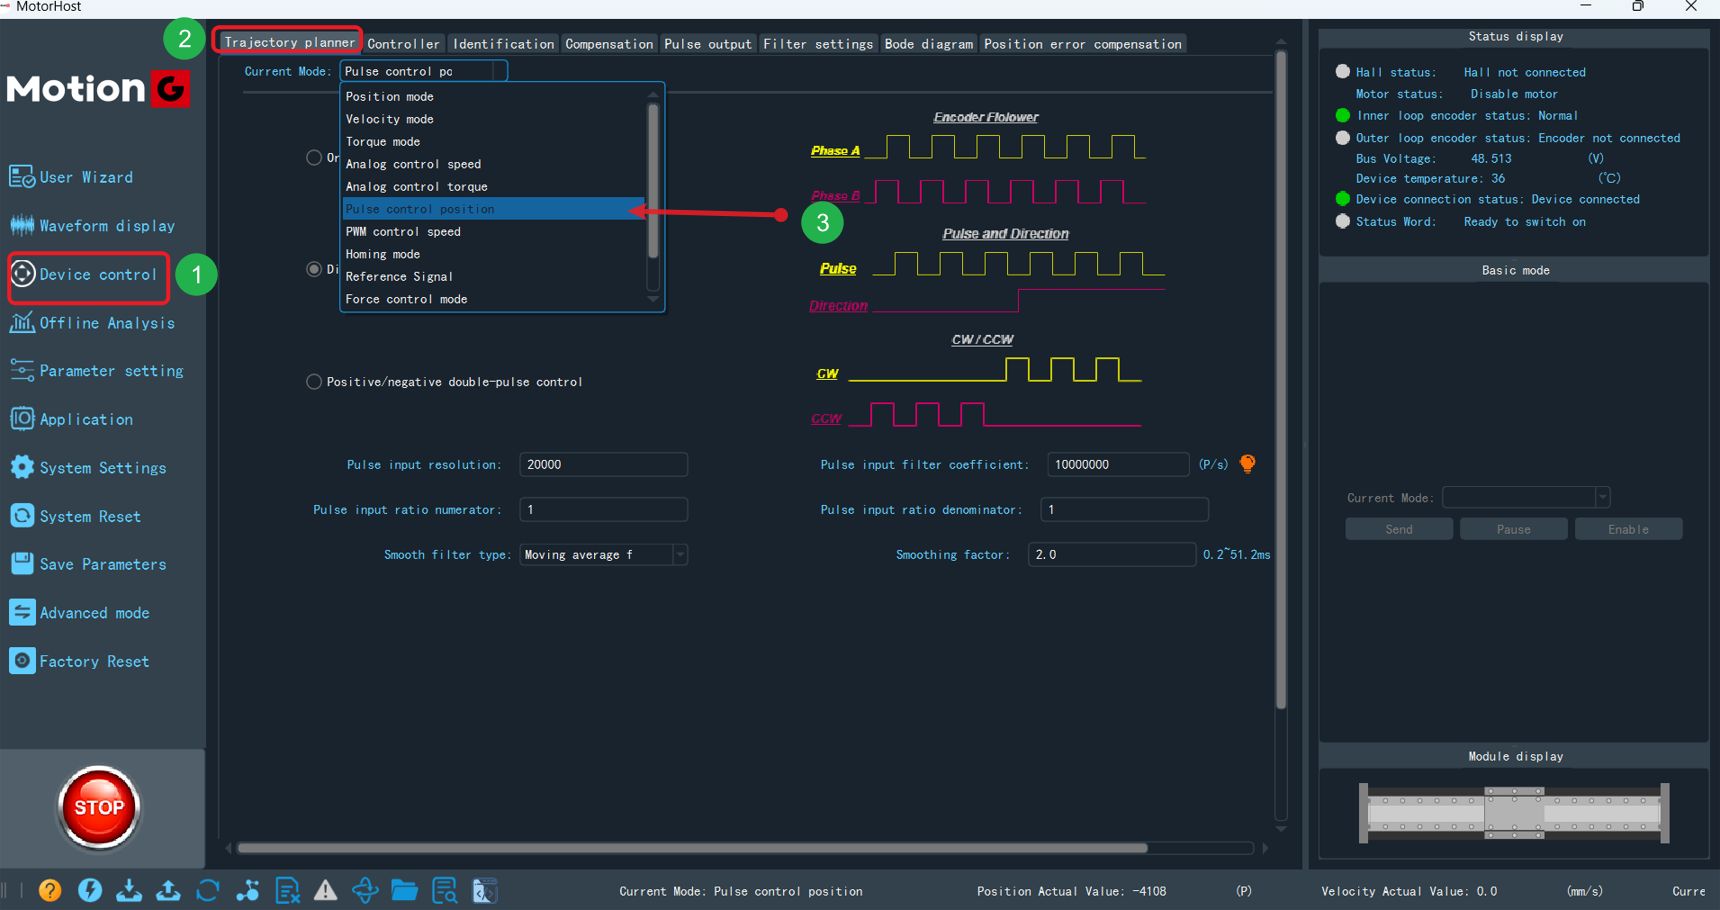Click the Enable button in Basic mode

1628,529
